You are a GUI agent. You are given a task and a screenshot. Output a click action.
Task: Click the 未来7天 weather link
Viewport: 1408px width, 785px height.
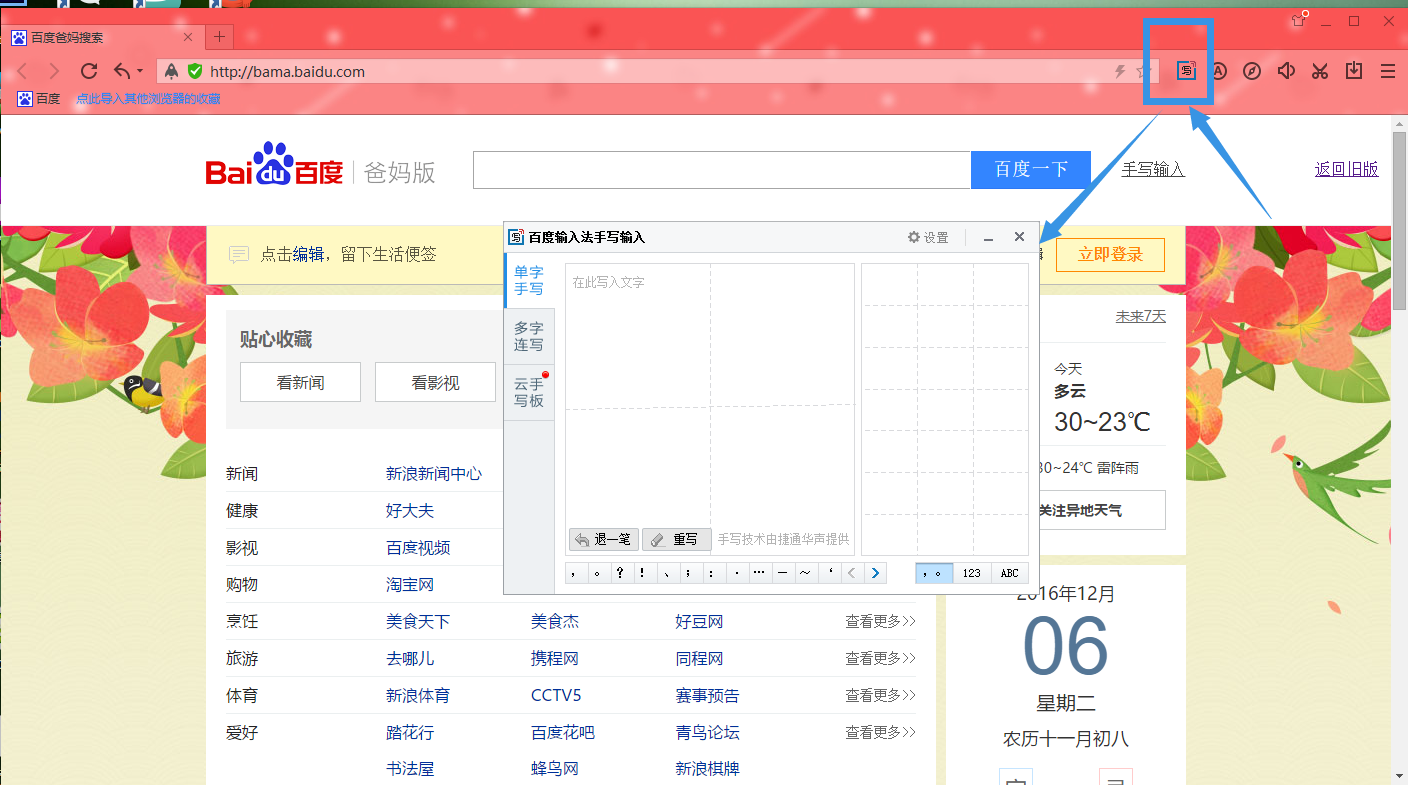[1141, 316]
